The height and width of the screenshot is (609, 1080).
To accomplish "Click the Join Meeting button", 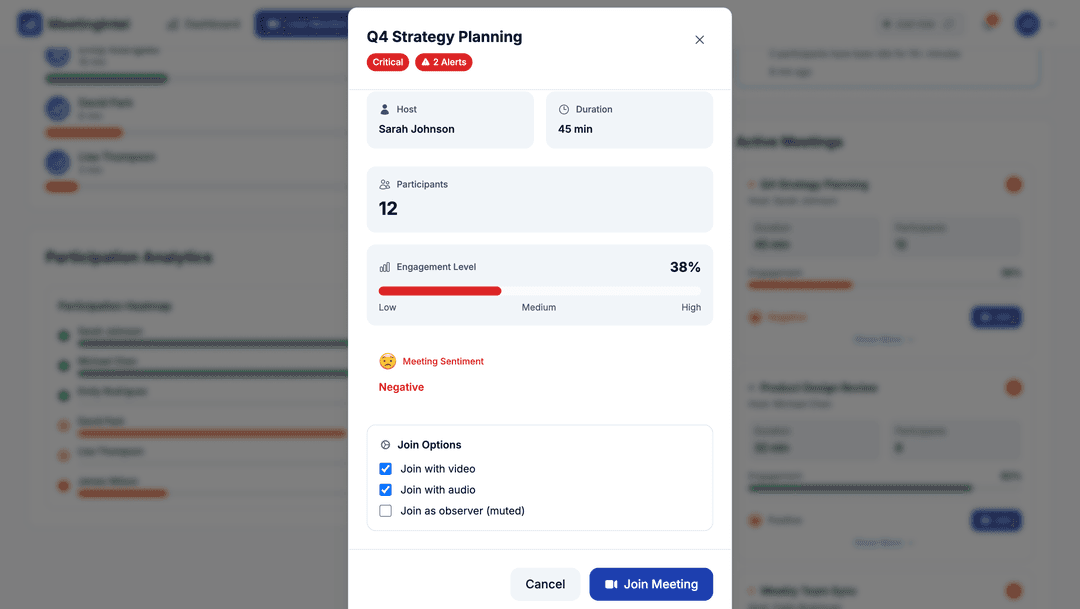I will coord(651,584).
